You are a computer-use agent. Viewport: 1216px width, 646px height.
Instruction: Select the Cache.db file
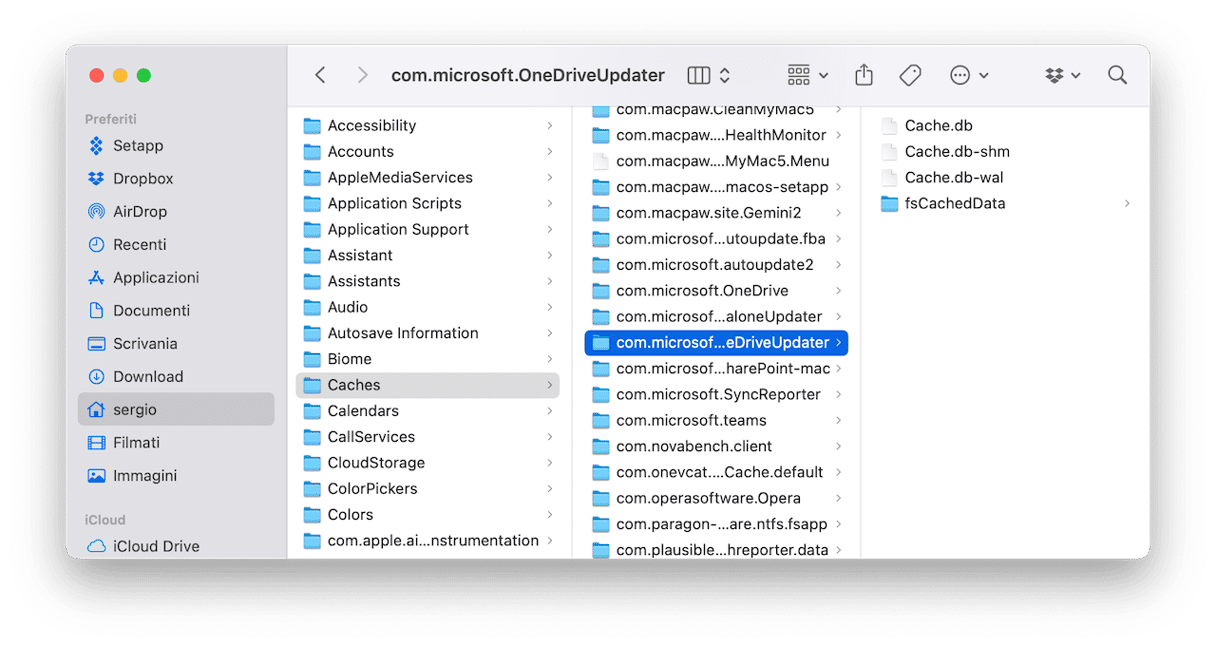tap(938, 125)
